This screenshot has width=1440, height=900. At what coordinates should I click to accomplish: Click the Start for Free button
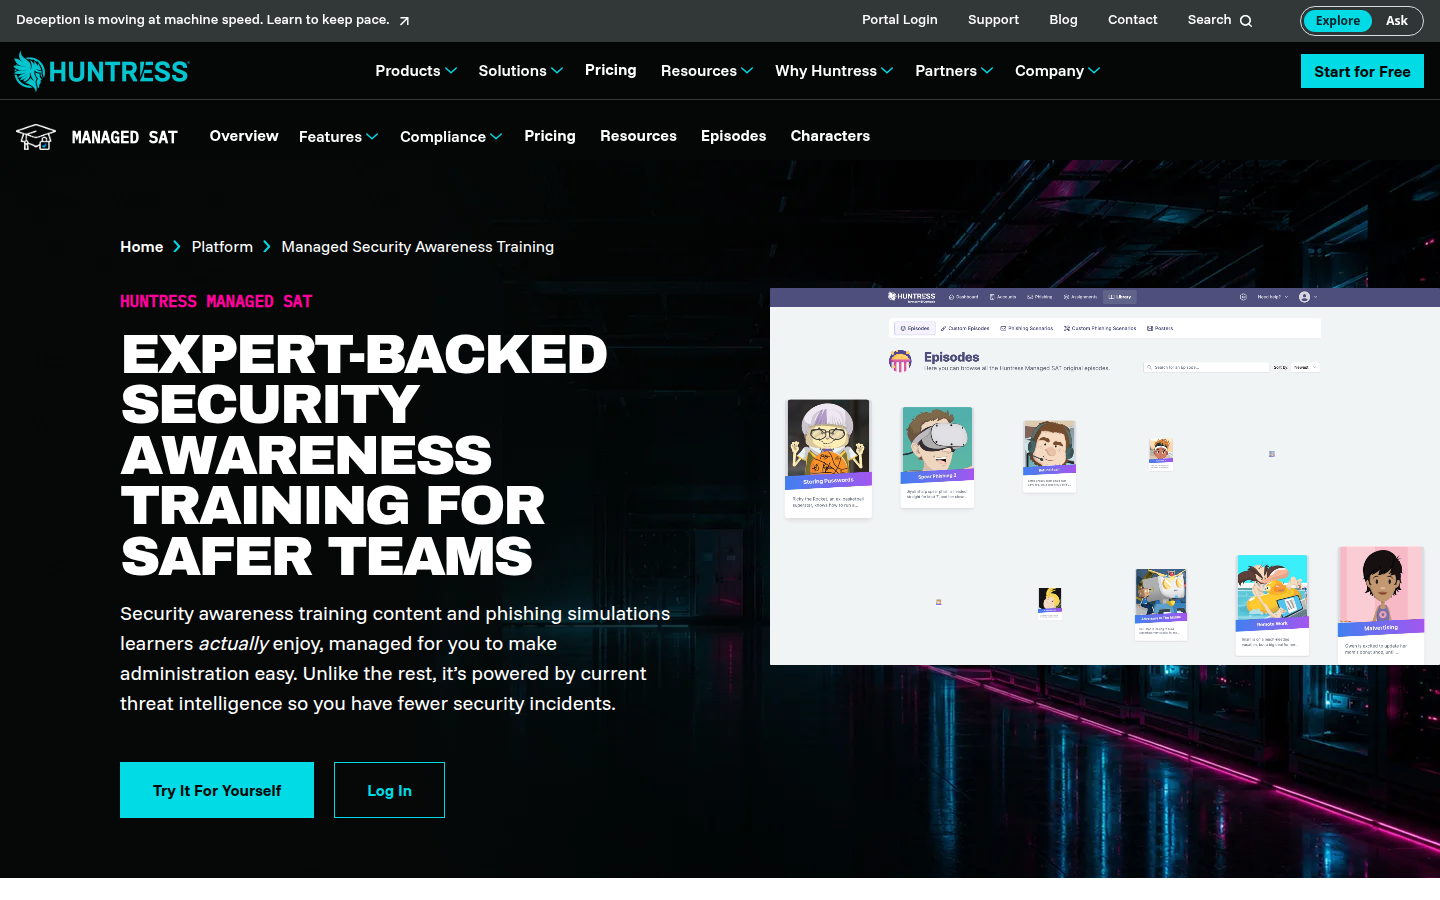1362,71
